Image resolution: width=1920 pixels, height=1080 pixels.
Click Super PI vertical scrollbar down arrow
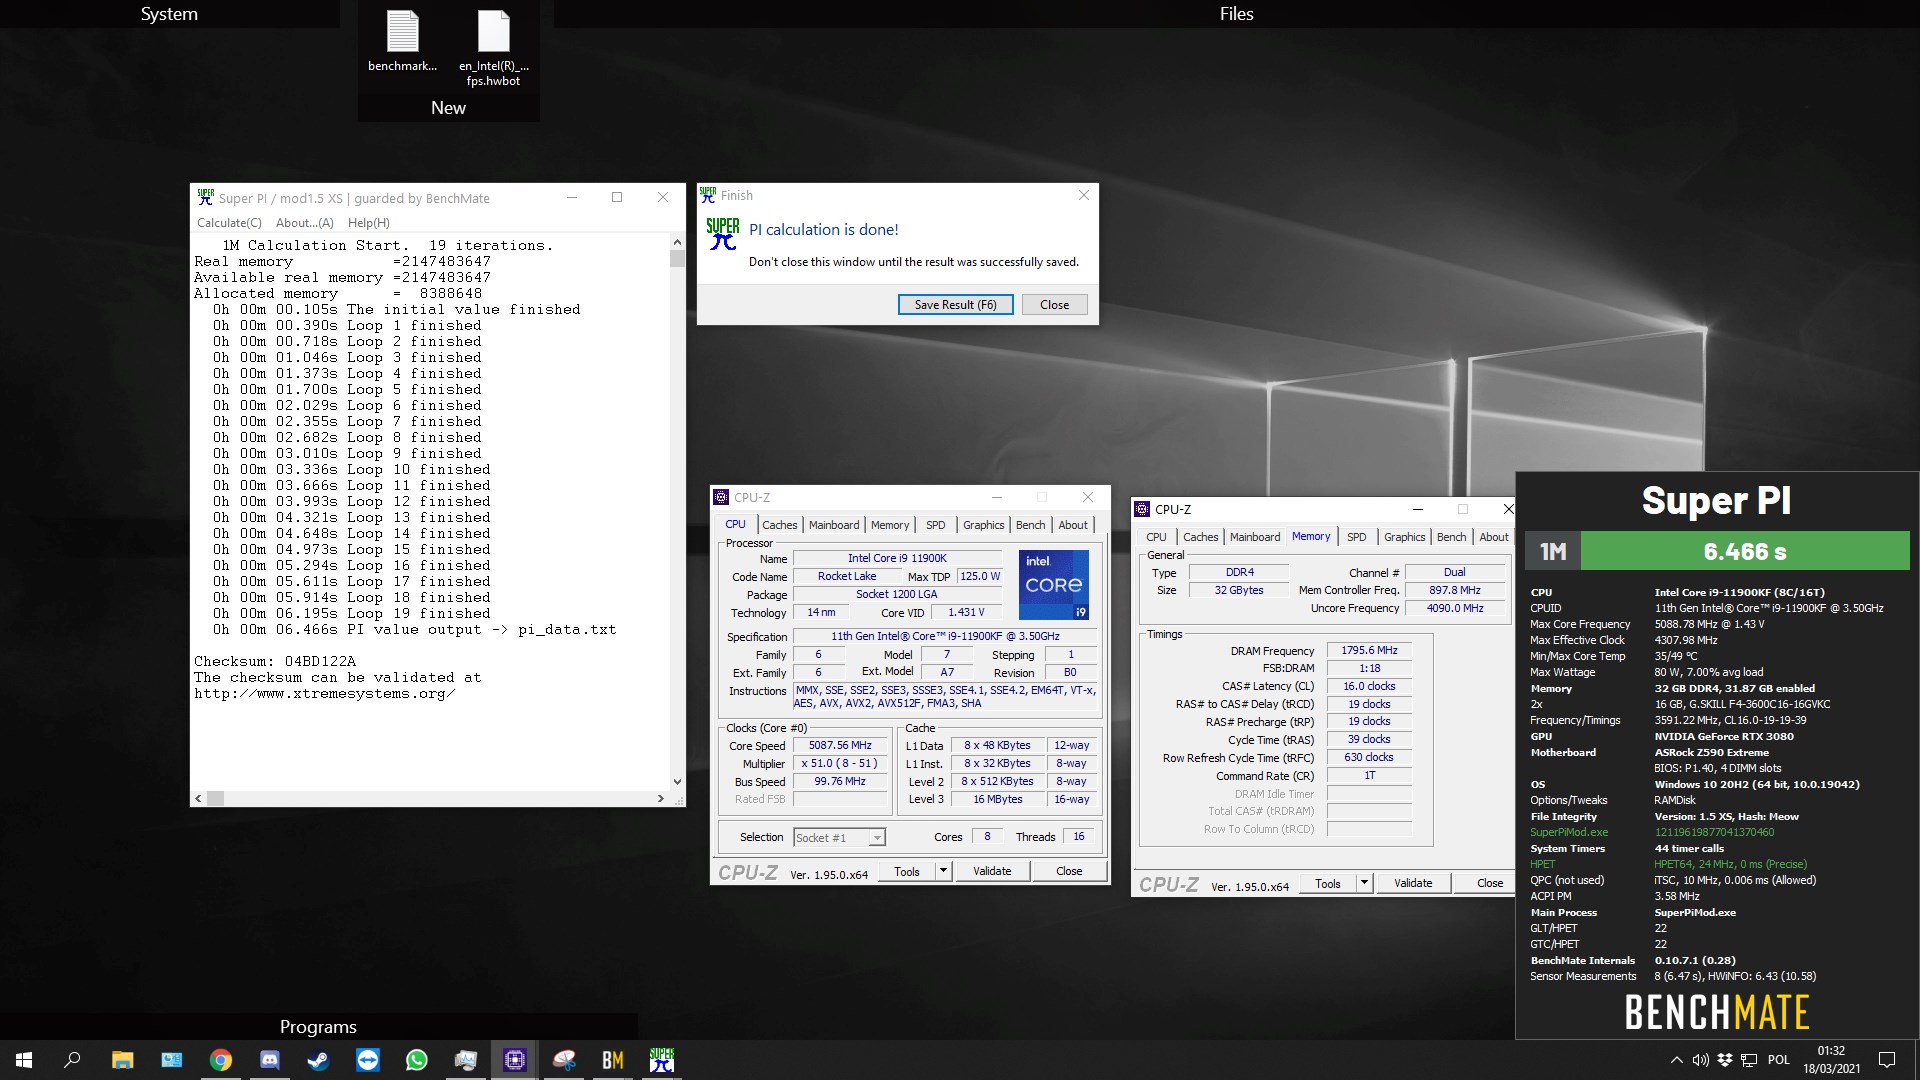[677, 782]
